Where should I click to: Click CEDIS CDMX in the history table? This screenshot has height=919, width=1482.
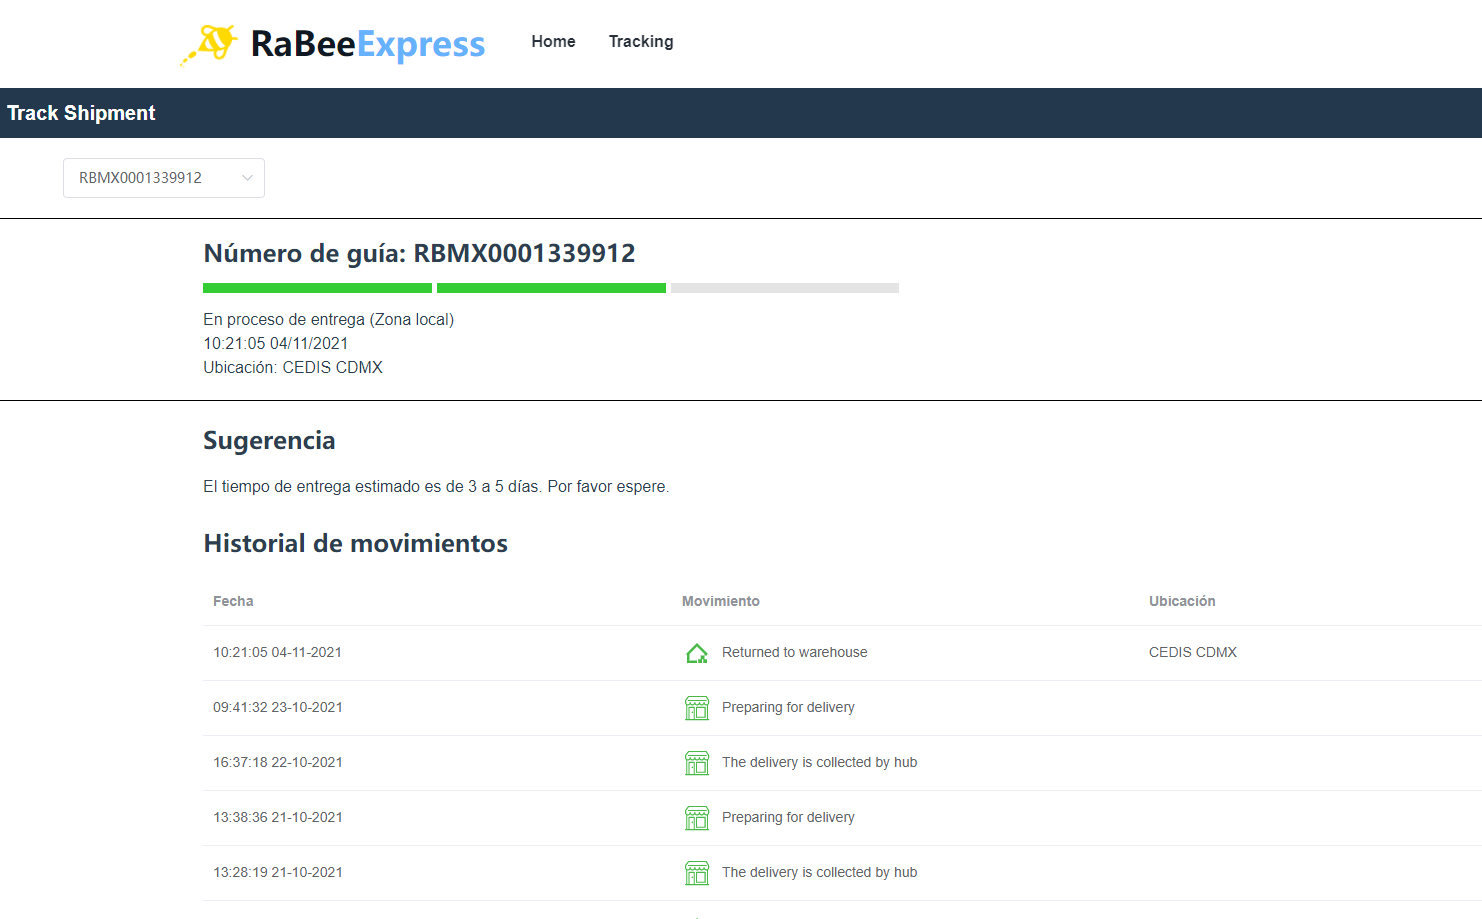point(1192,652)
